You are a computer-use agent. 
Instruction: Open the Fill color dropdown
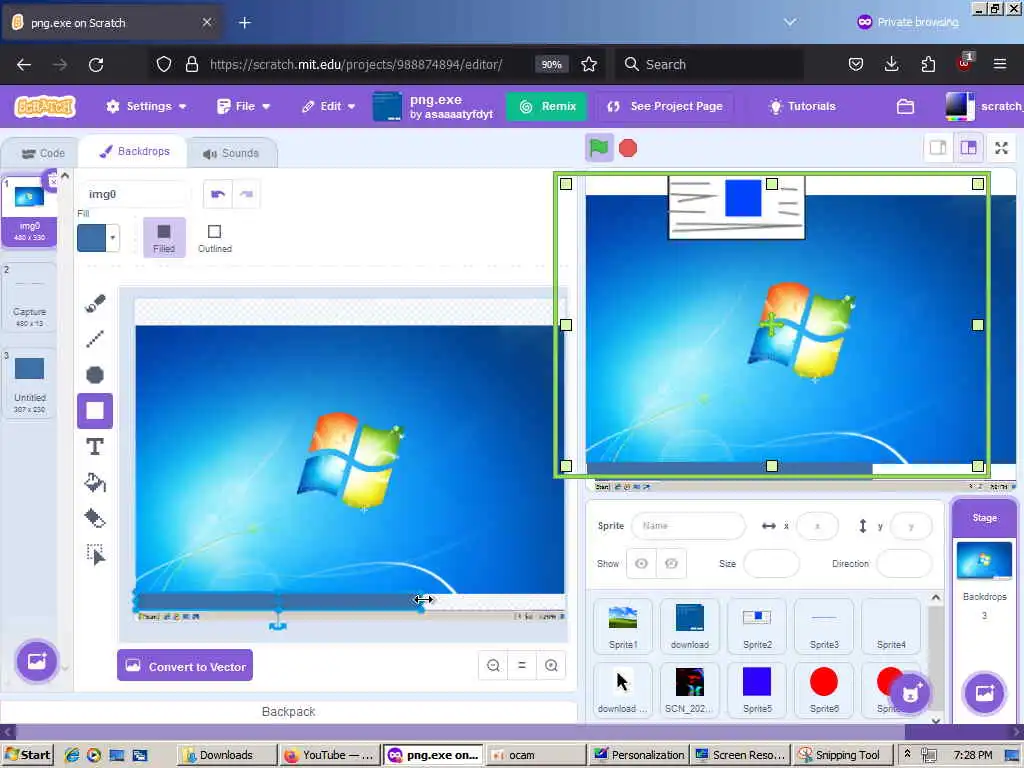113,238
